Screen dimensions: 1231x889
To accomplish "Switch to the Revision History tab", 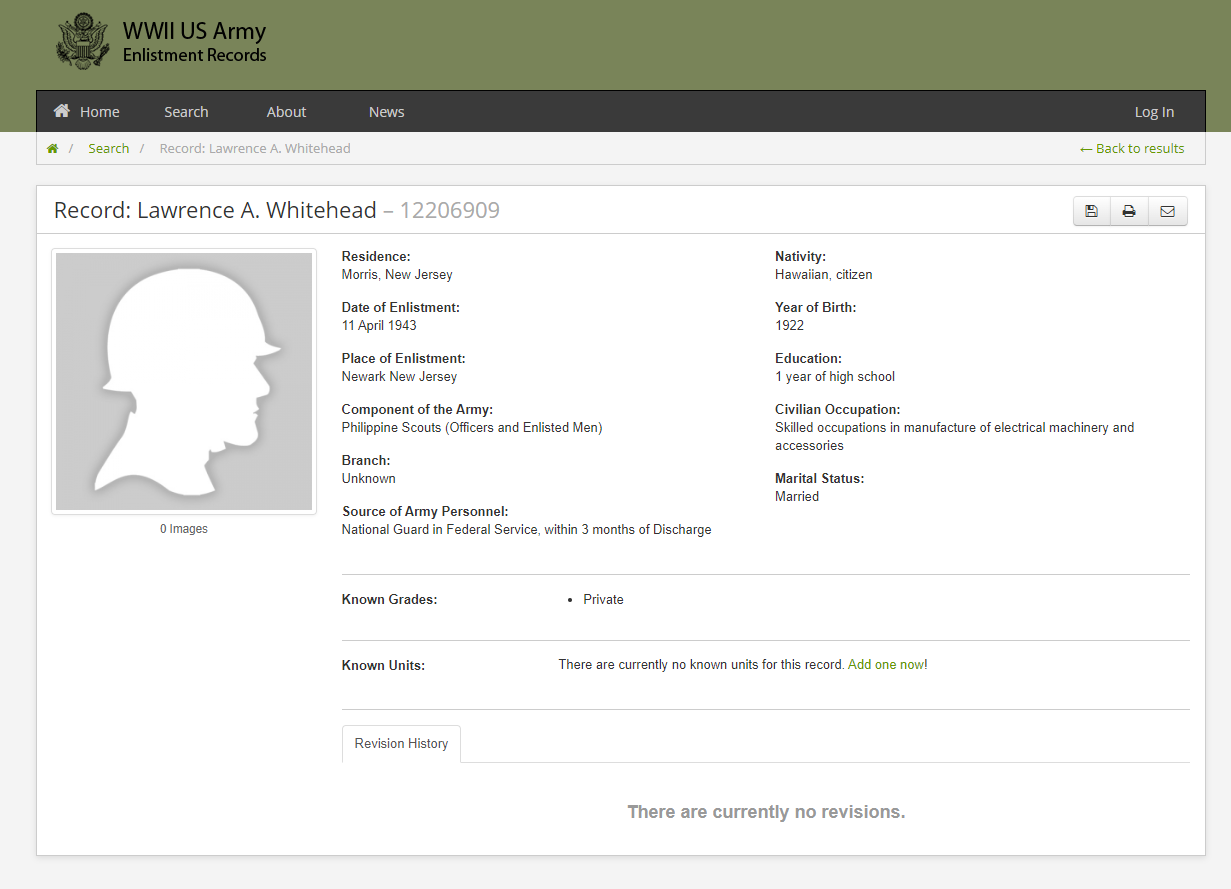I will tap(401, 744).
